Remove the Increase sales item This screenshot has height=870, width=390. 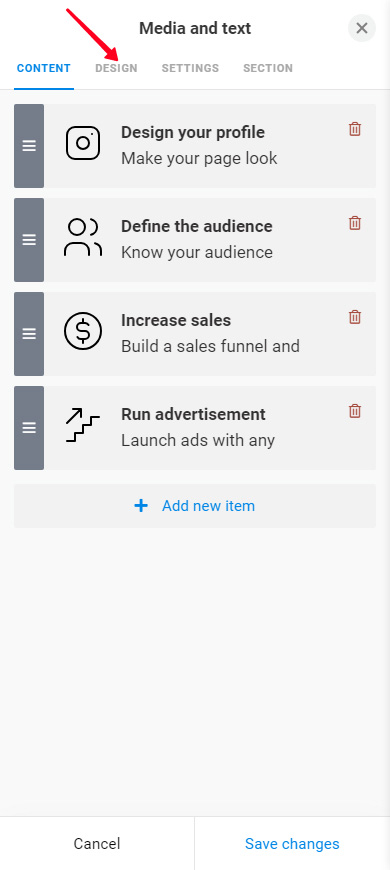point(354,317)
